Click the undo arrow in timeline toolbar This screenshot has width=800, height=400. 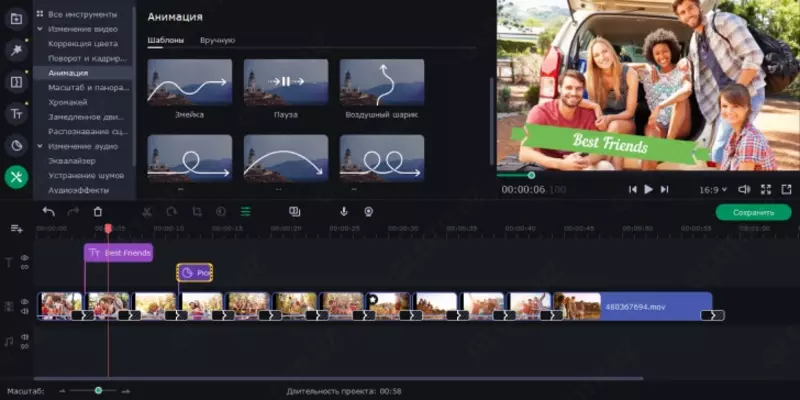click(x=49, y=212)
